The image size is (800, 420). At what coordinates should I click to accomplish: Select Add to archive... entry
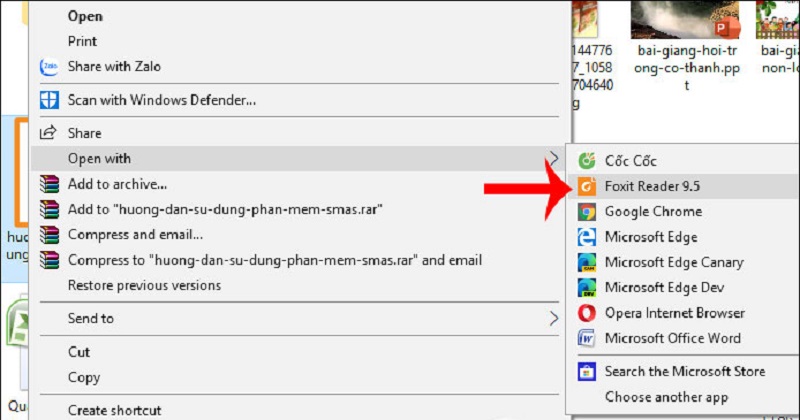tap(300, 184)
